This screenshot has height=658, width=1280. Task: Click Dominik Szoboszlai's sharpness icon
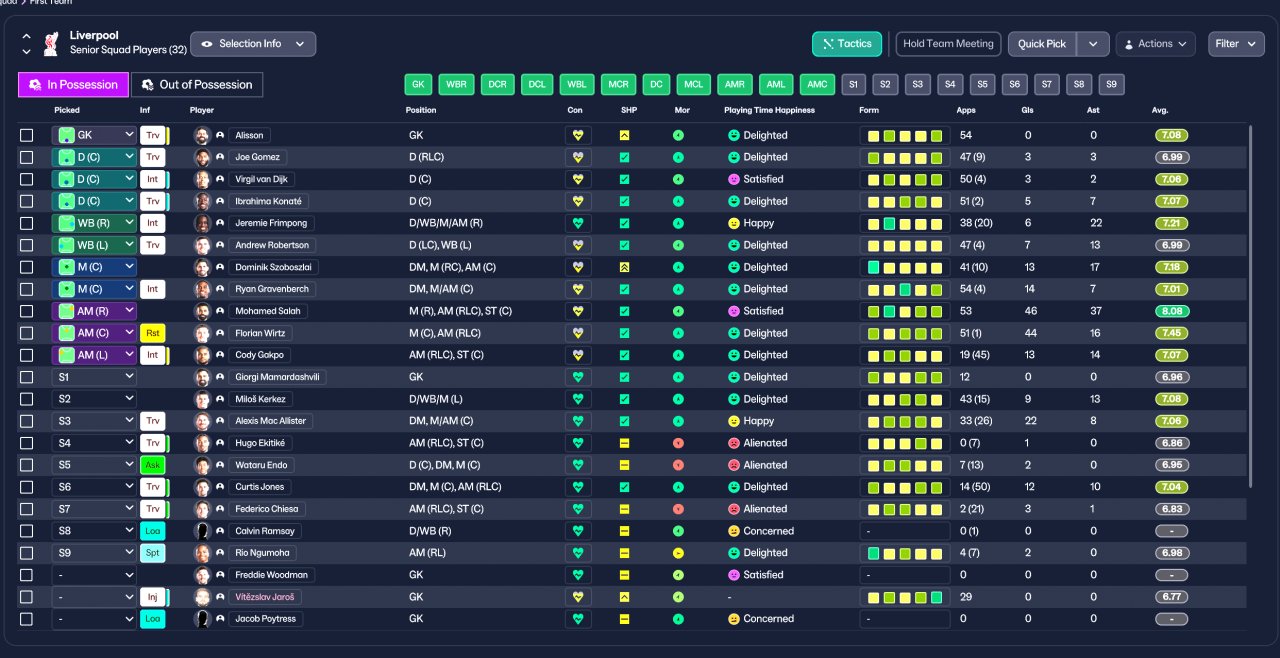[625, 267]
